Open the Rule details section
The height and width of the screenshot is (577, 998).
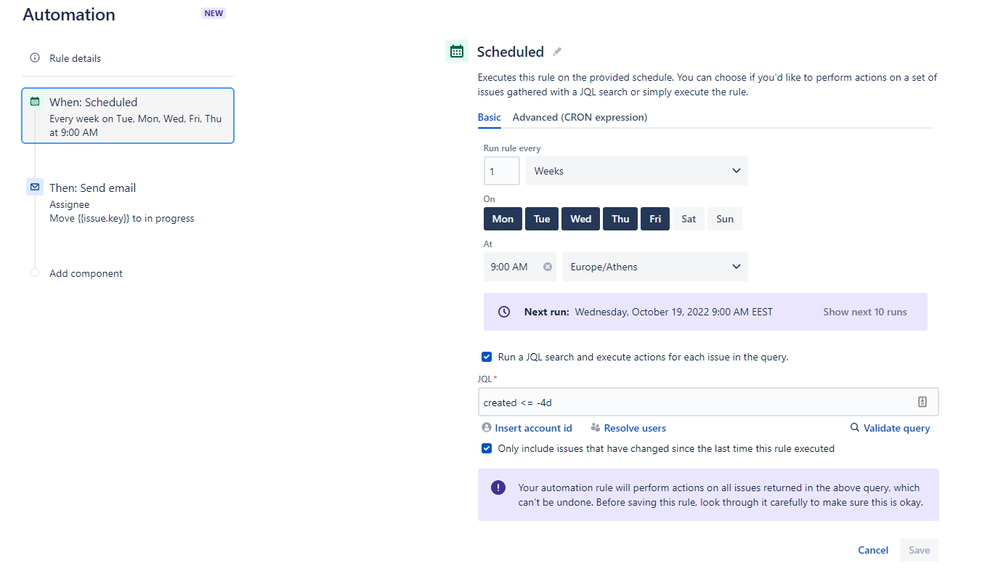(x=73, y=58)
